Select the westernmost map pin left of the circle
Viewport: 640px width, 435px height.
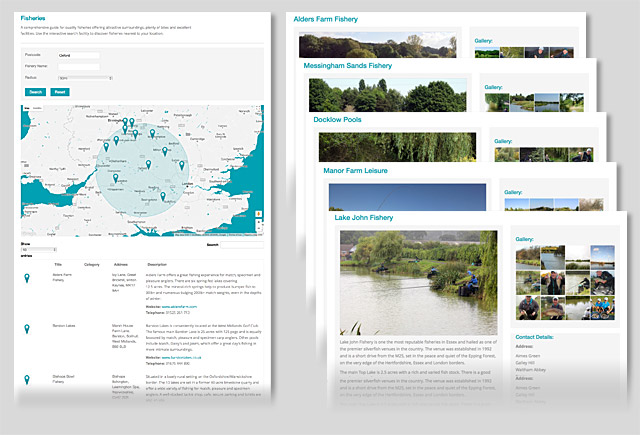click(x=106, y=146)
